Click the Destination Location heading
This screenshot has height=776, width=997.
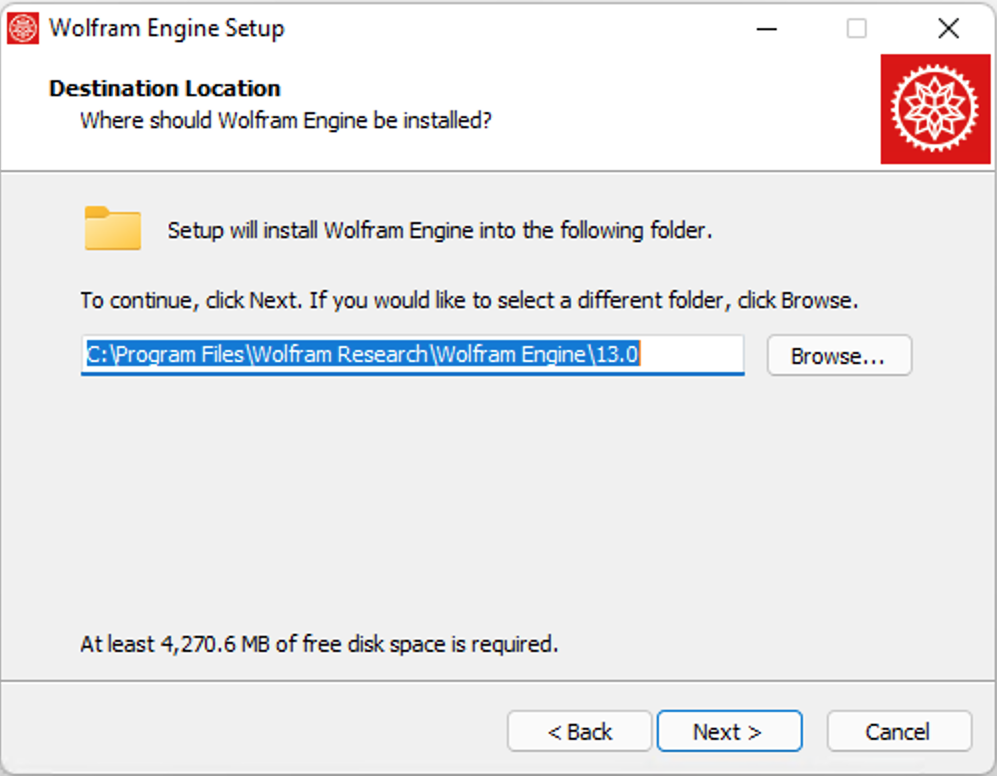pos(165,88)
